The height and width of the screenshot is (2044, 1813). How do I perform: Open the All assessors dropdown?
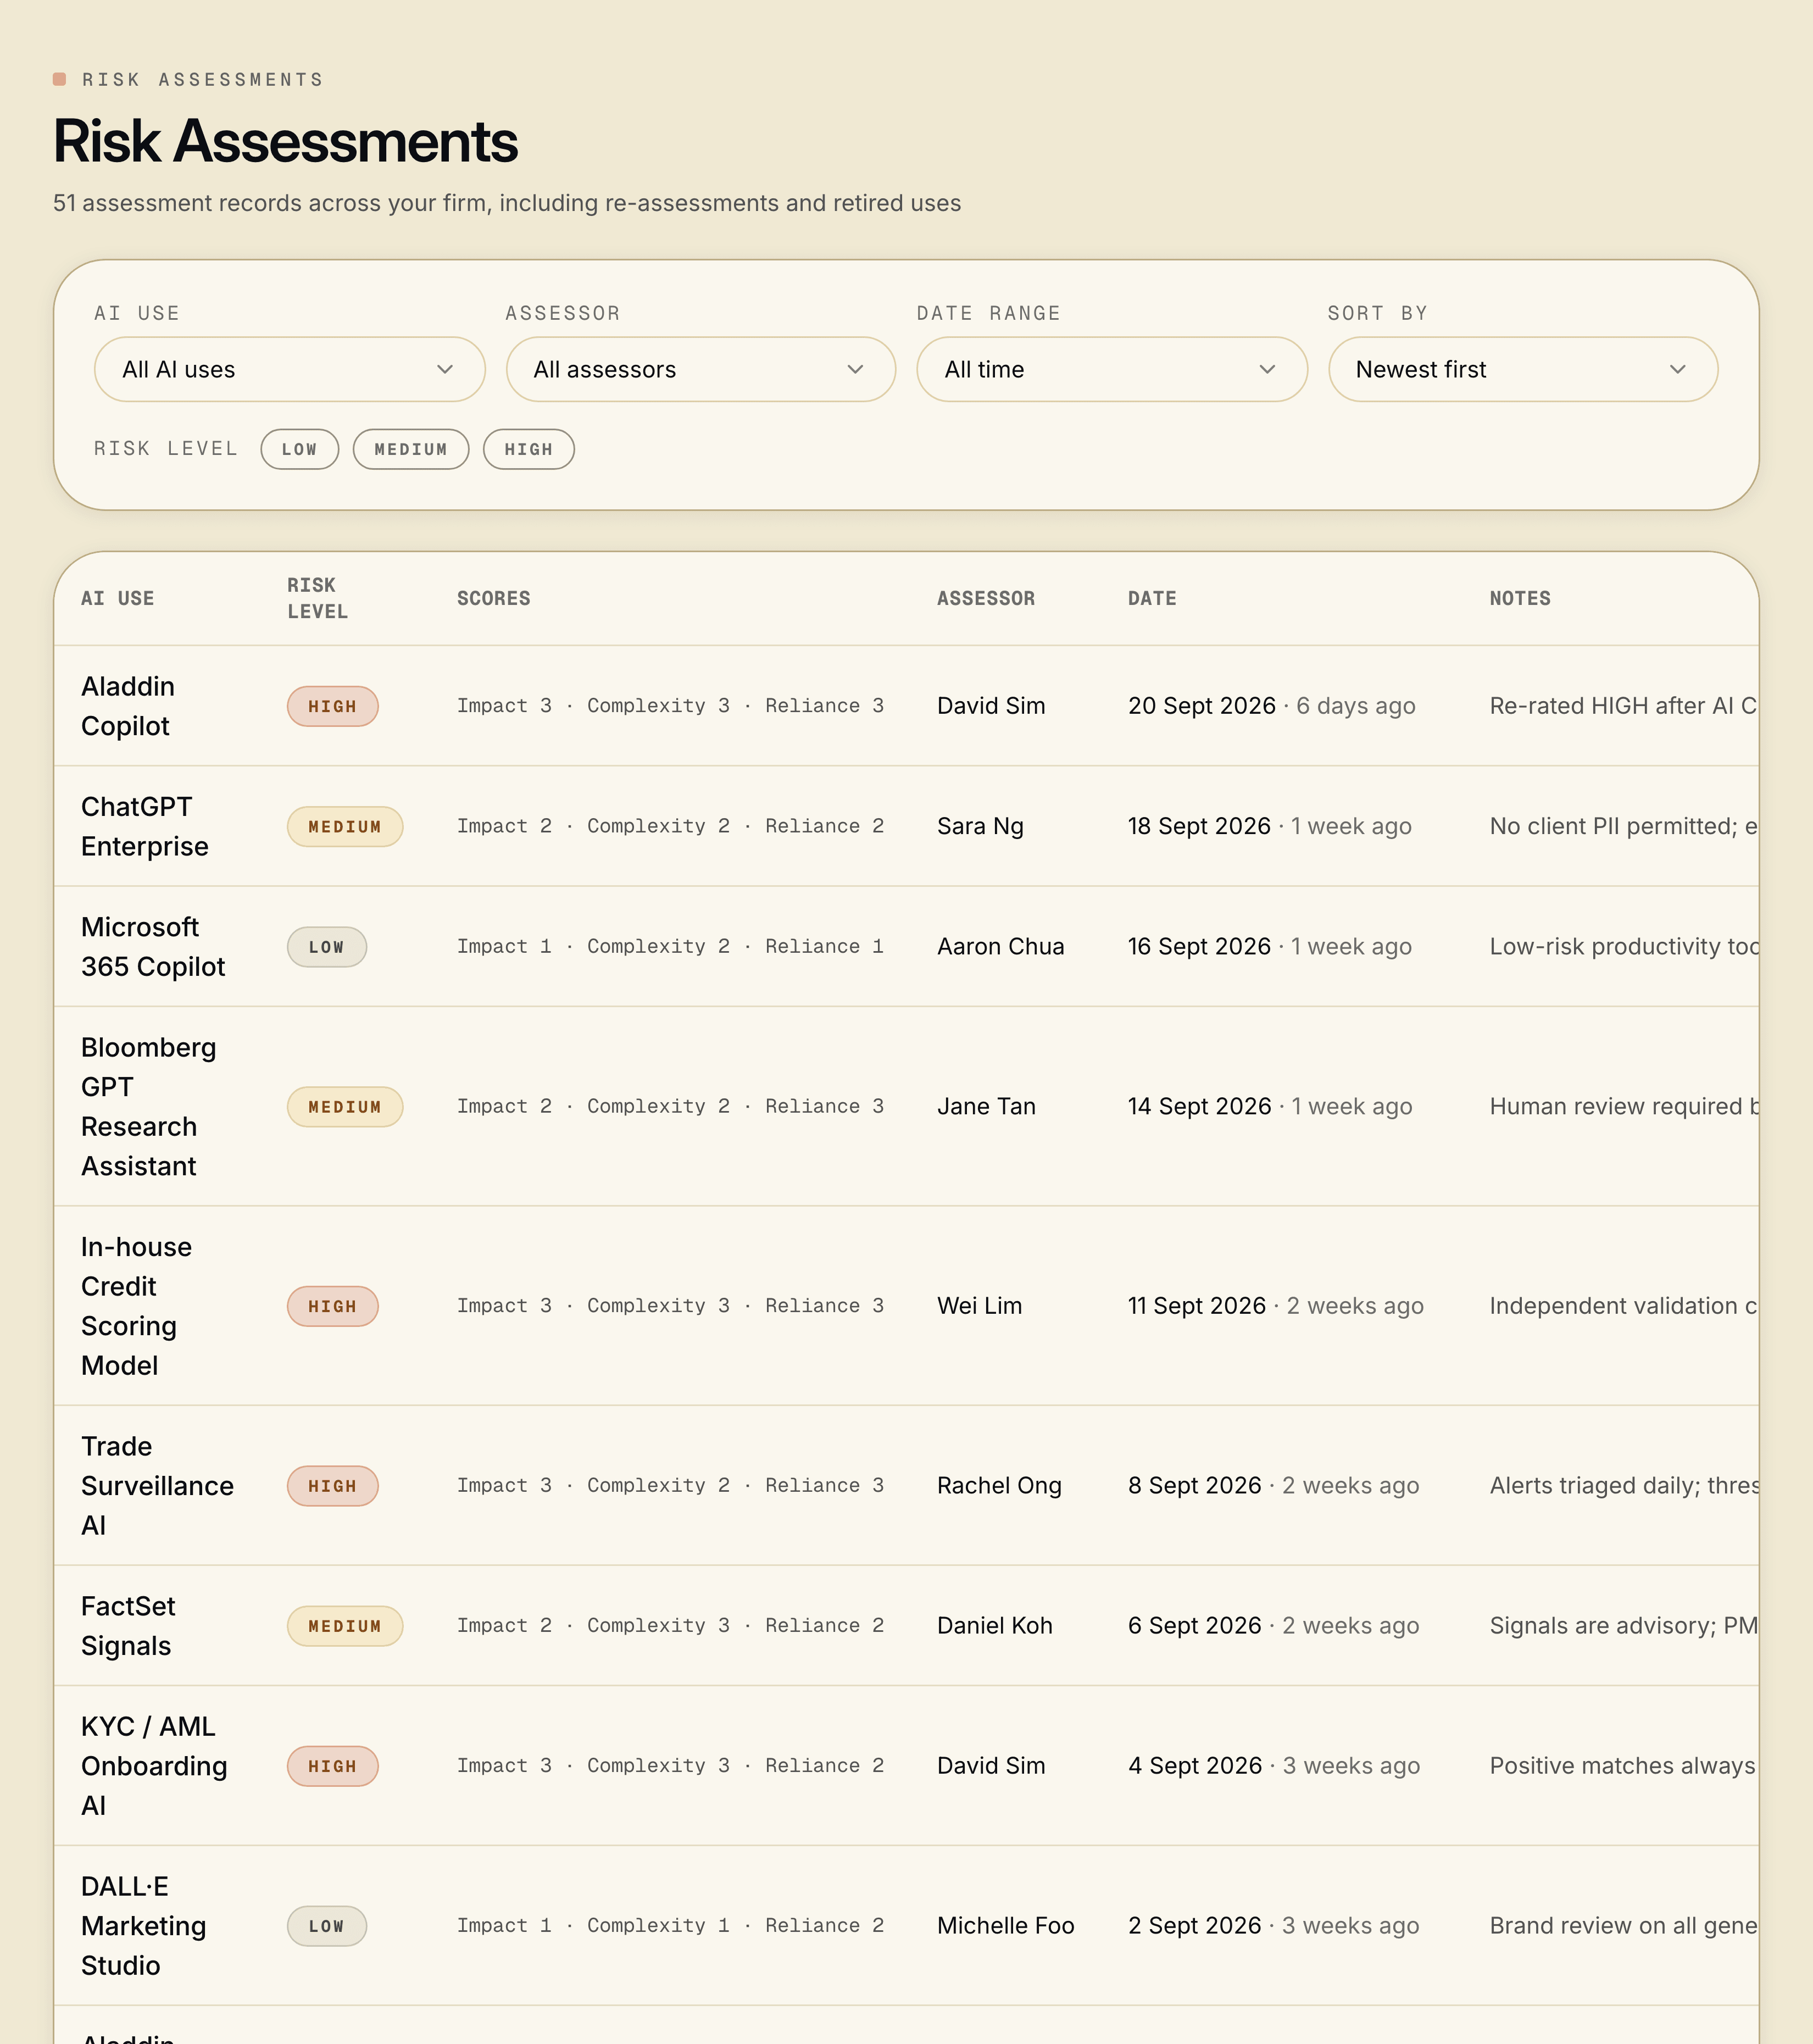point(700,369)
